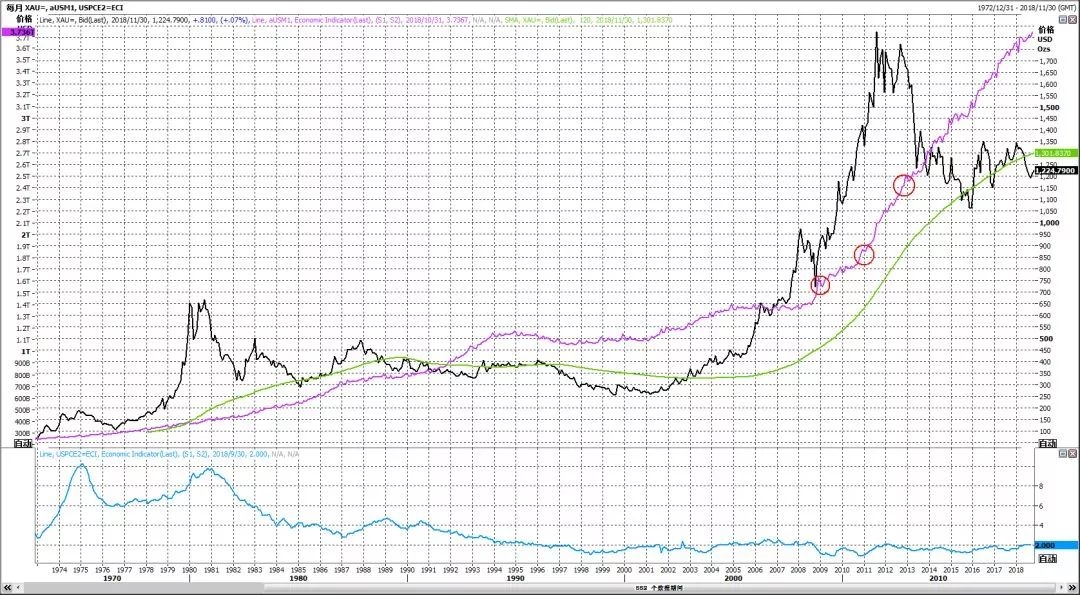Toggle auto-scale on upper pane left axis
Image resolution: width=1080 pixels, height=595 pixels.
tap(24, 443)
